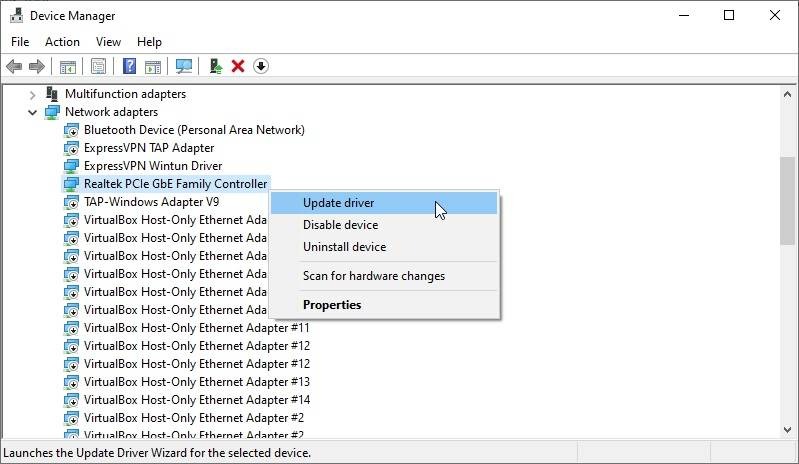
Task: Click the ExpressVPN TAP Adapter device icon
Action: tap(71, 148)
